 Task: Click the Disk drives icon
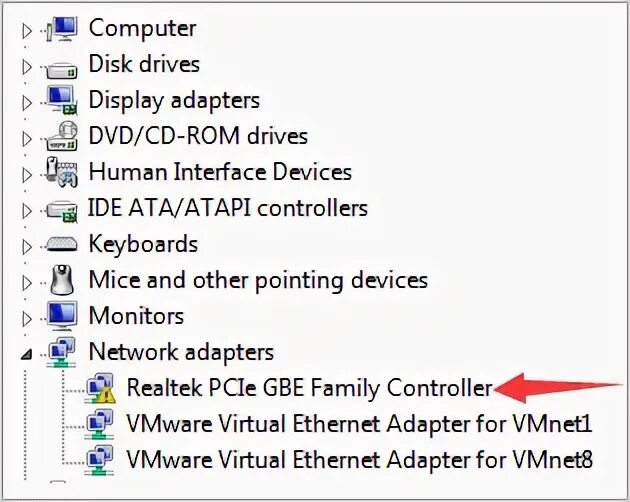tap(61, 65)
